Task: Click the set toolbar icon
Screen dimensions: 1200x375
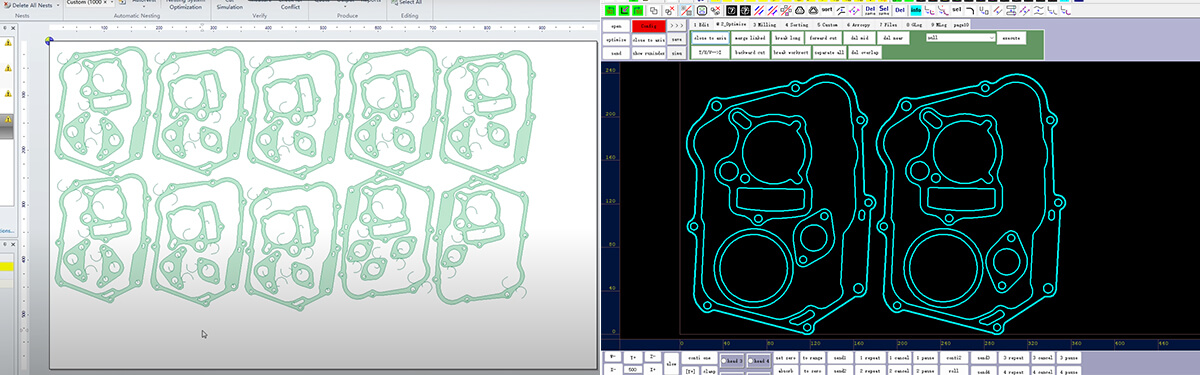Action: pos(956,9)
